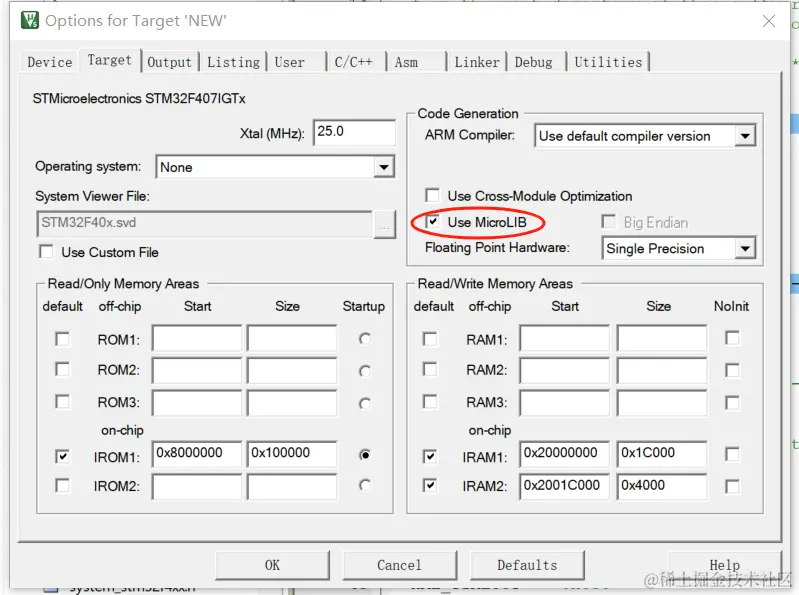Edit the IRAM2 Size value 0x4000
The width and height of the screenshot is (799, 595).
pyautogui.click(x=662, y=486)
